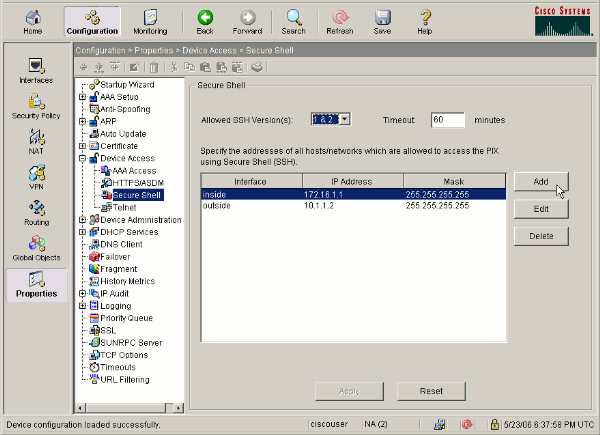This screenshot has height=435, width=600.
Task: Select Fragment in the tree
Action: (x=118, y=269)
